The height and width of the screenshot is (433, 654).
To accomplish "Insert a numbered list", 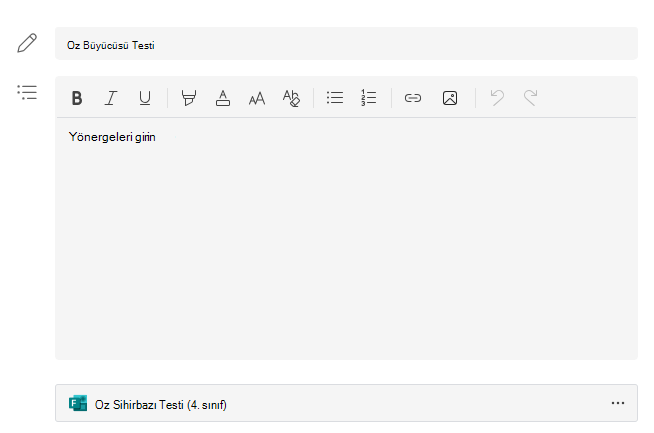I will click(369, 98).
